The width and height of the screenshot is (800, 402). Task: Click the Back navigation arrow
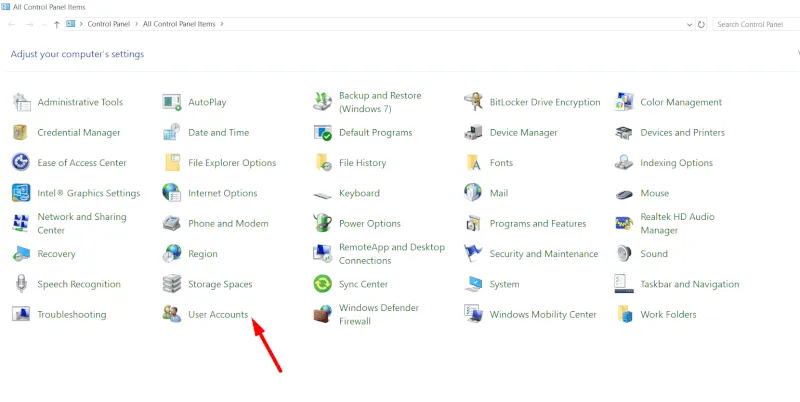[x=12, y=24]
